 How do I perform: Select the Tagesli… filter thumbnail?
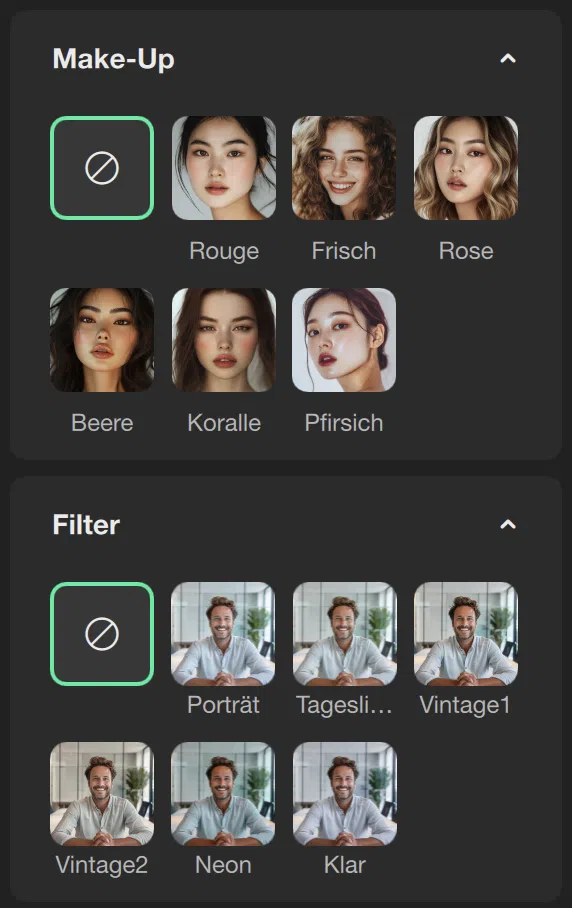point(344,634)
